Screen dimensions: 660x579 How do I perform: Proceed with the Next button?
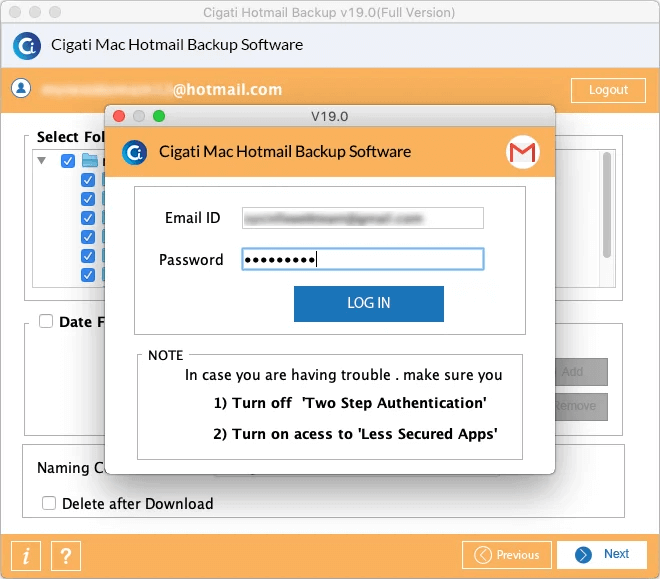601,555
